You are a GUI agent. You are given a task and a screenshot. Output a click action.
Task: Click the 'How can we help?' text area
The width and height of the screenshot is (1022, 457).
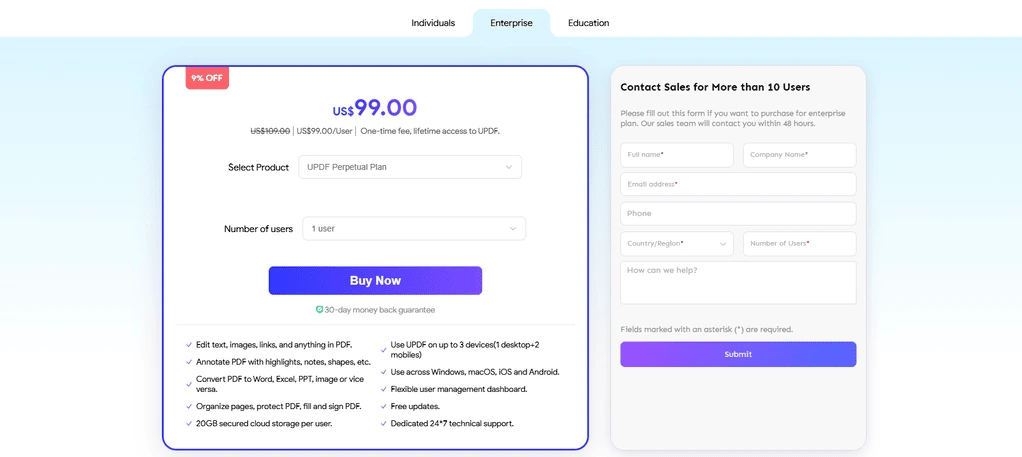coord(738,283)
